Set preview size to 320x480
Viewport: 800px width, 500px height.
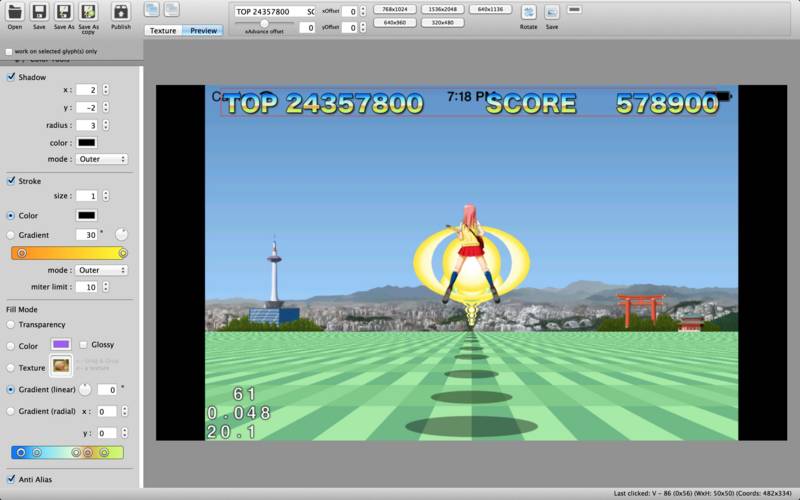[442, 22]
